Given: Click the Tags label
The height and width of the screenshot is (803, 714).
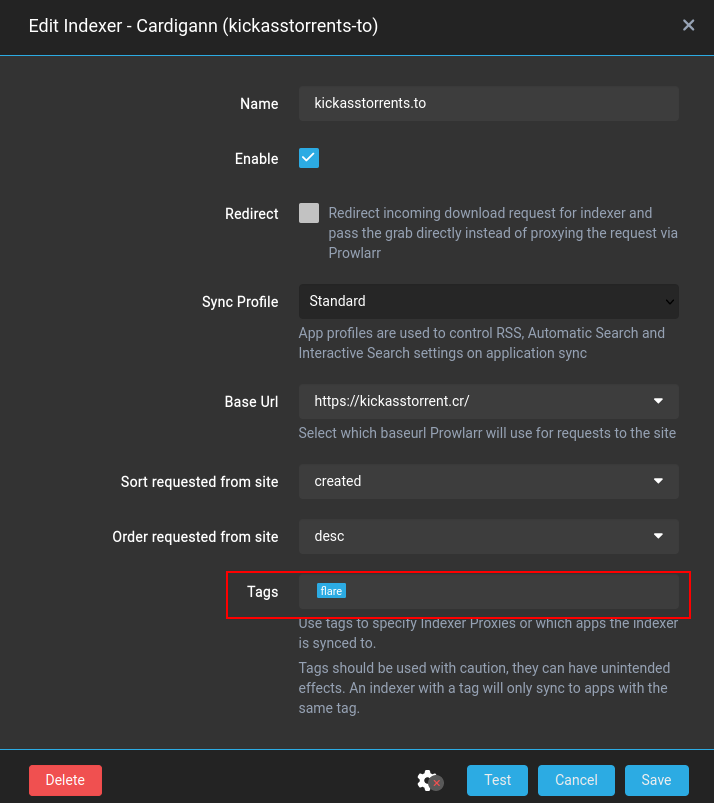Looking at the screenshot, I should coord(262,591).
